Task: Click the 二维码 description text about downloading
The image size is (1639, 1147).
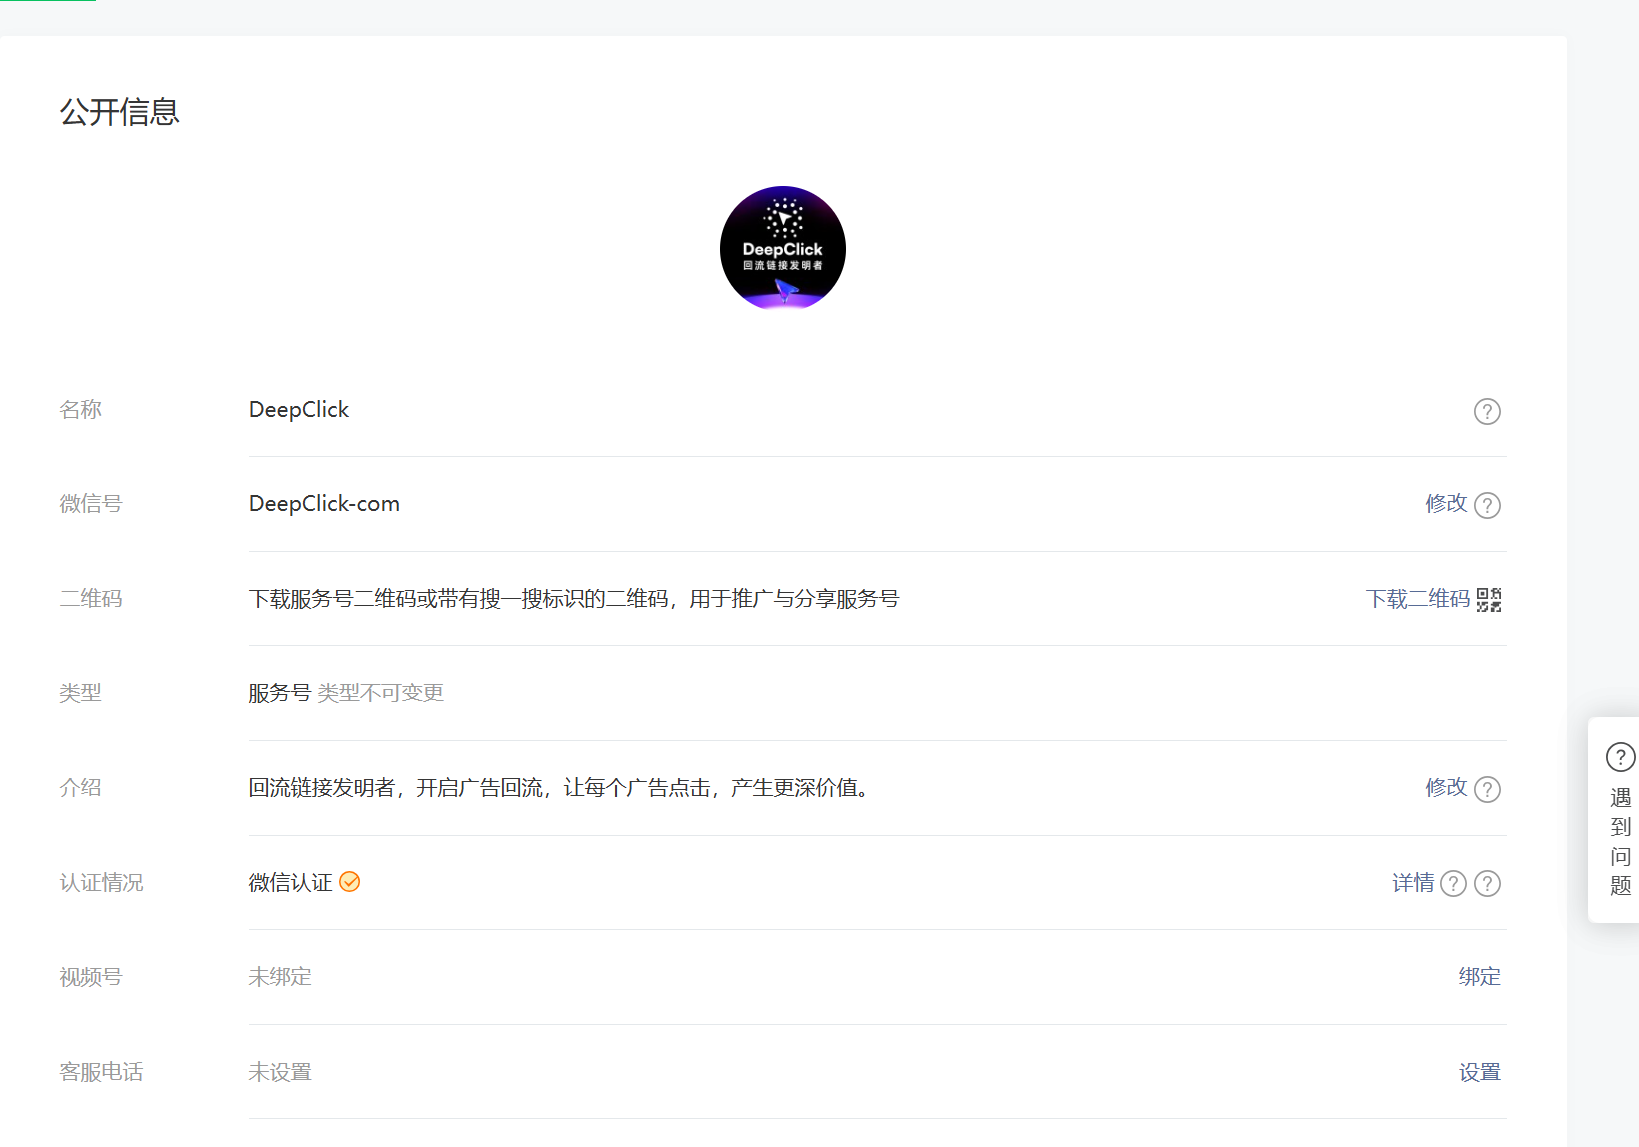Action: pos(574,599)
